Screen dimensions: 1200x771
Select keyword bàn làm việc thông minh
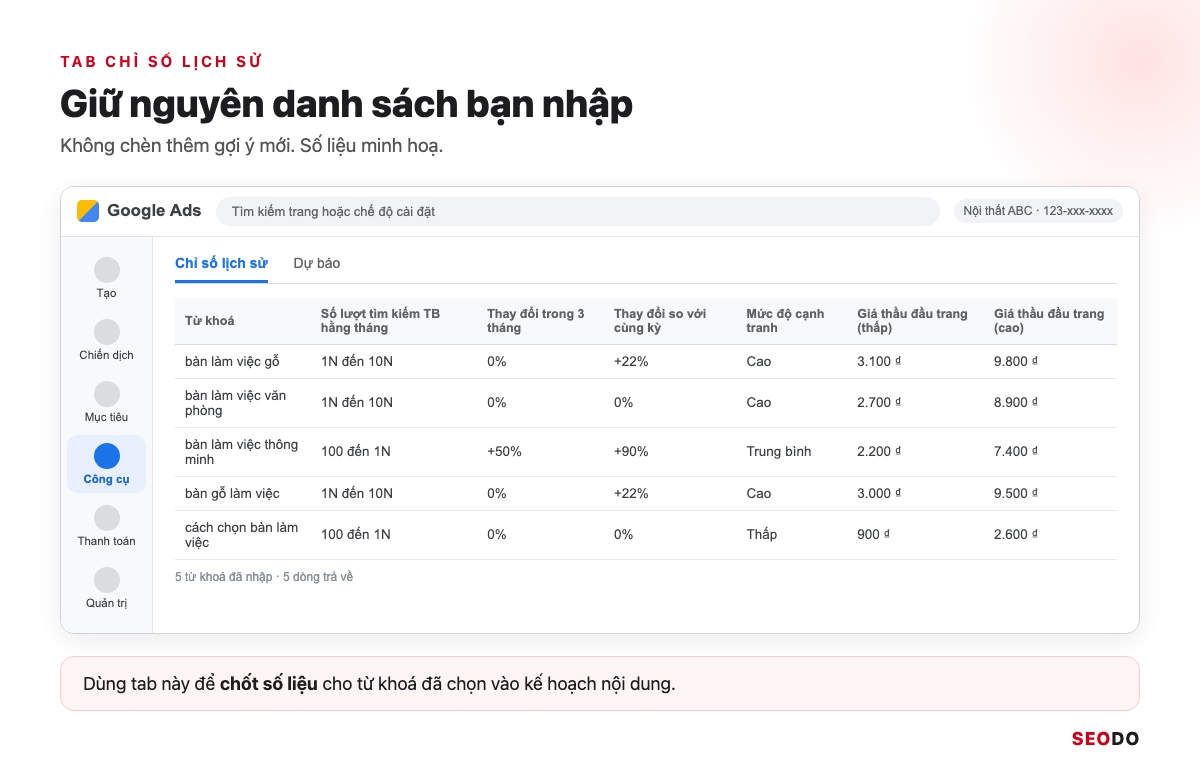(x=241, y=452)
